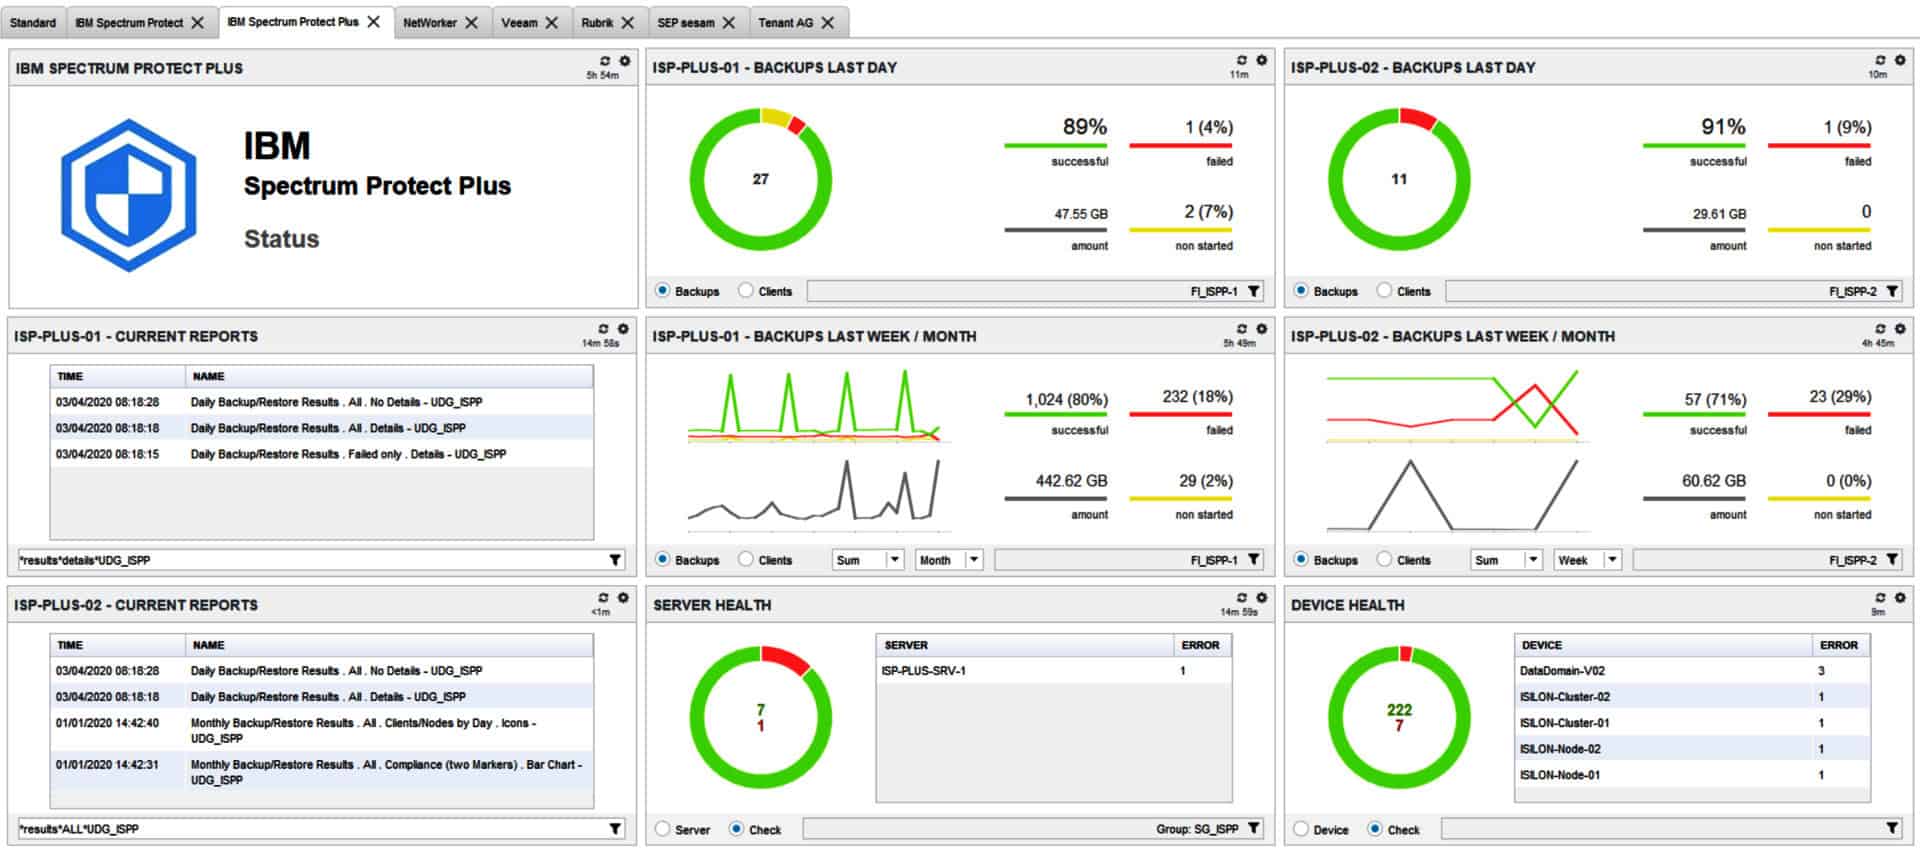
Task: Choose Device radio in Device Health panel
Action: coord(1301,829)
